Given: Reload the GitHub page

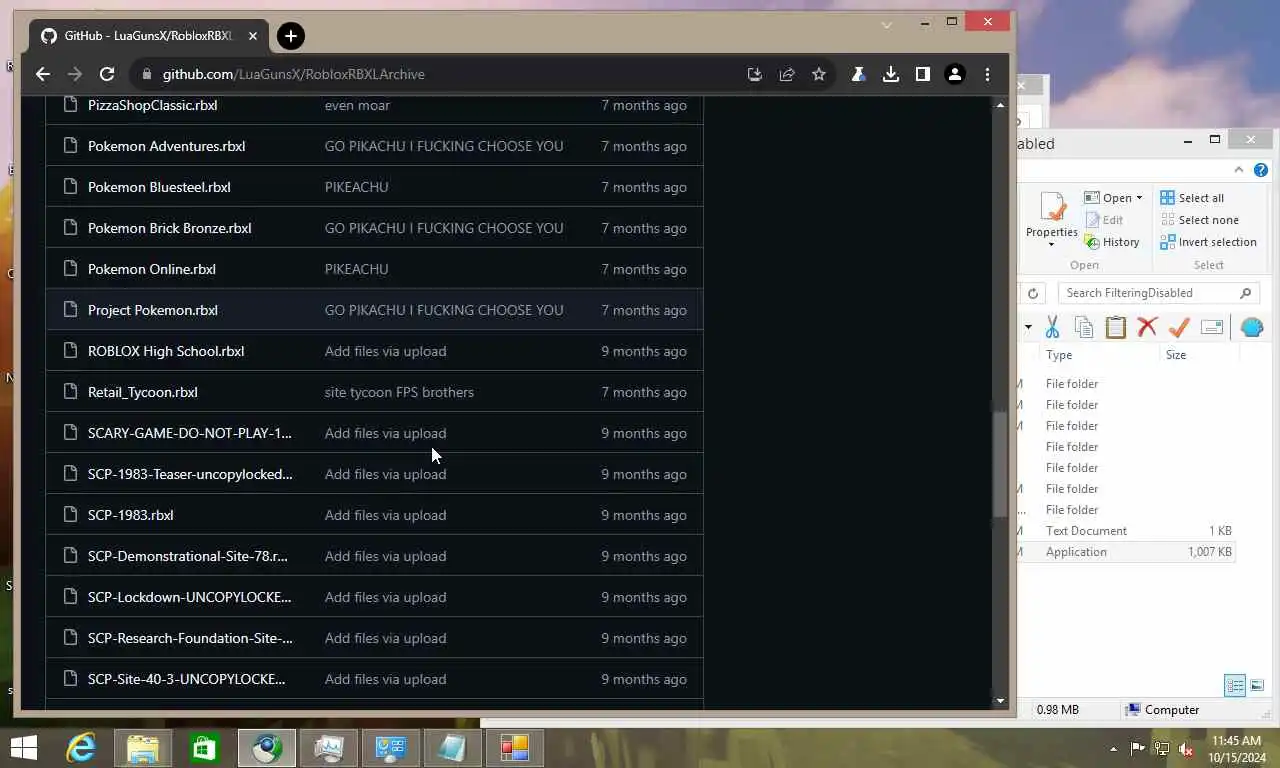Looking at the screenshot, I should (x=107, y=74).
